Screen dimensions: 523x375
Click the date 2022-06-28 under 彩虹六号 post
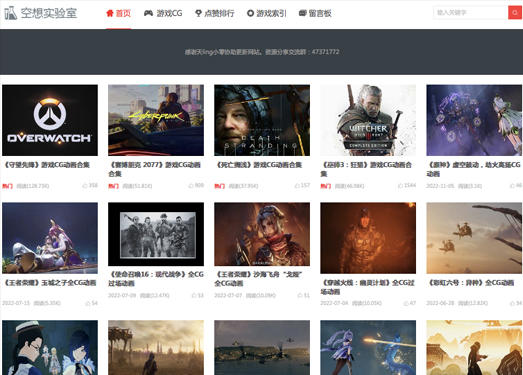click(x=440, y=303)
